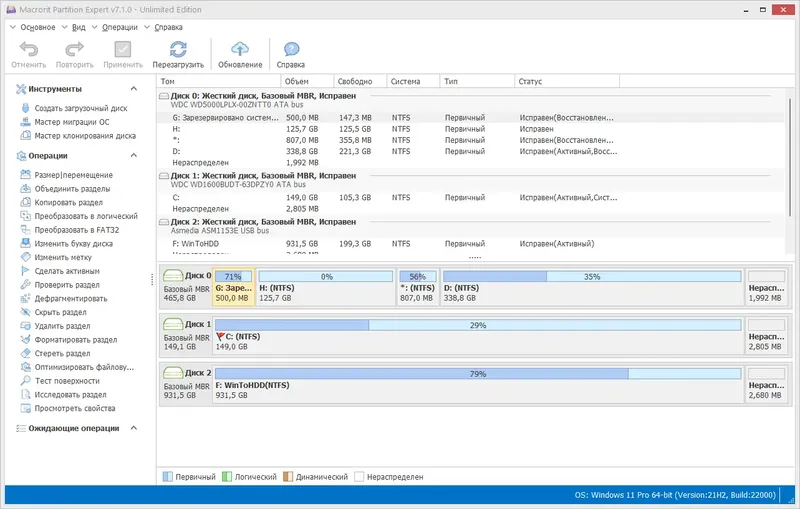Viewport: 800px width, 509px height.
Task: Open the Основное menu
Action: pyautogui.click(x=37, y=27)
